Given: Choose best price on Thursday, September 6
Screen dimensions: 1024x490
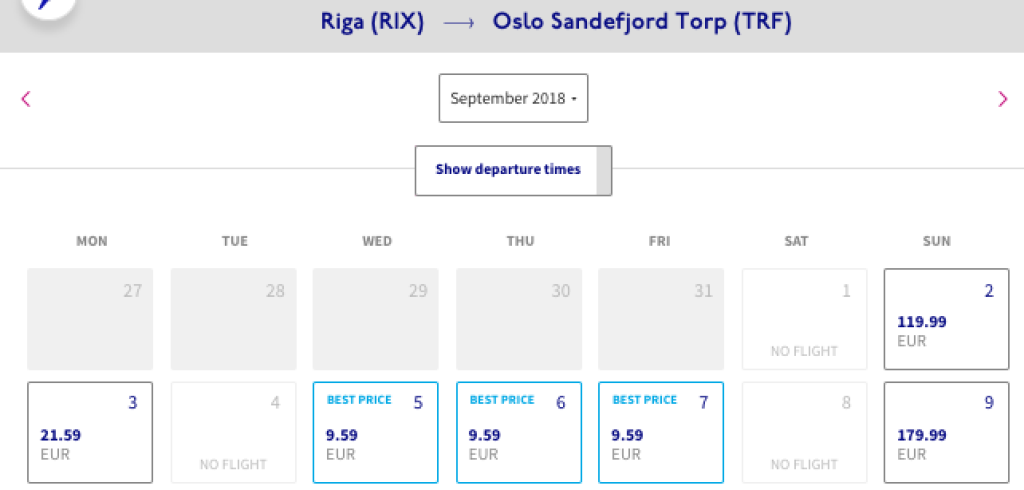Looking at the screenshot, I should click(x=518, y=432).
